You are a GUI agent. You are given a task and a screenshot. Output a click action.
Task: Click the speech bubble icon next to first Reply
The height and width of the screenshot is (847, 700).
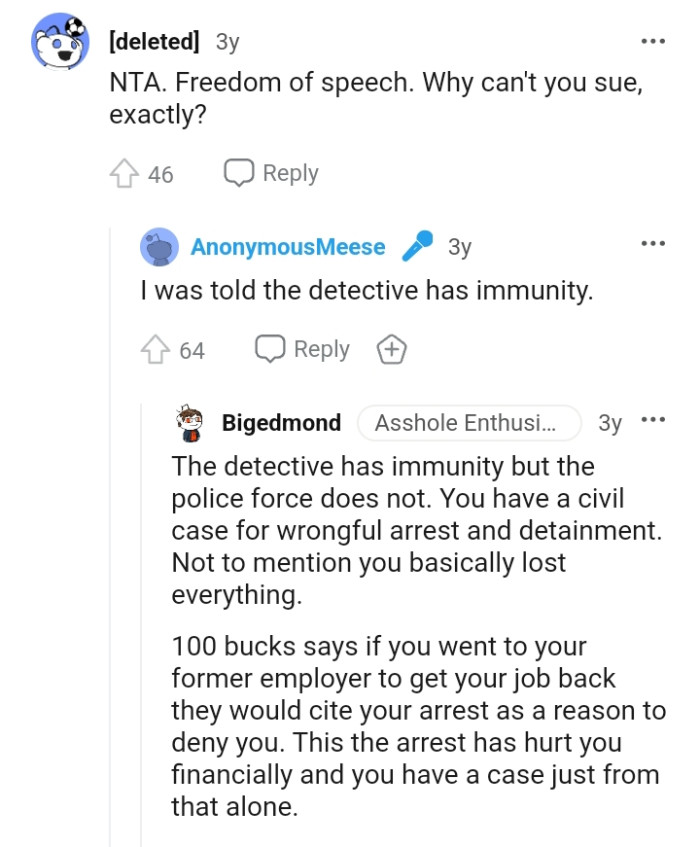[238, 172]
